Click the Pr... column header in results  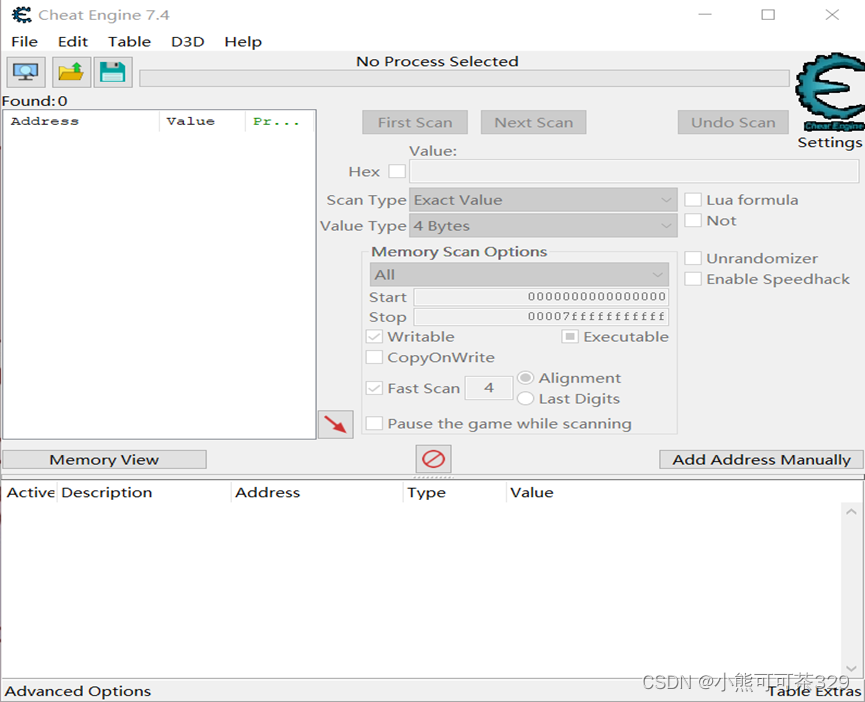[x=280, y=121]
